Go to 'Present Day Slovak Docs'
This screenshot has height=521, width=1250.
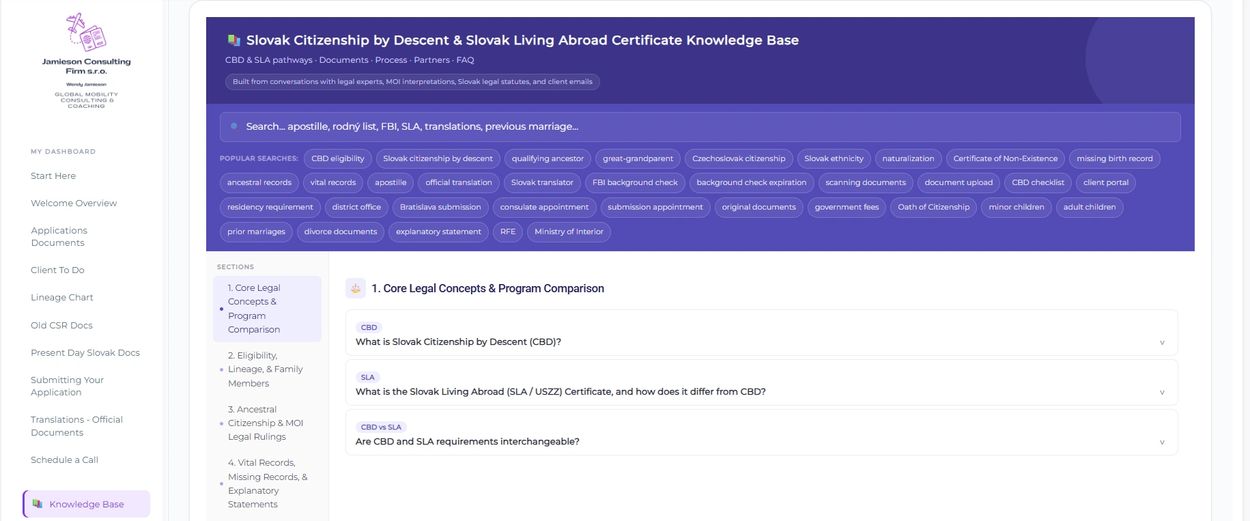(85, 352)
